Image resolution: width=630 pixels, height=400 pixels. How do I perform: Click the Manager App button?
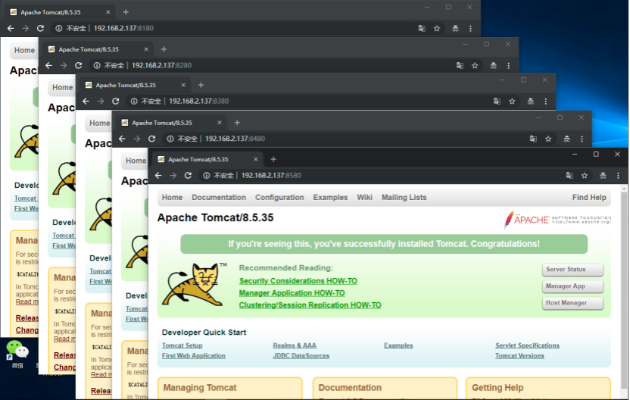[573, 286]
